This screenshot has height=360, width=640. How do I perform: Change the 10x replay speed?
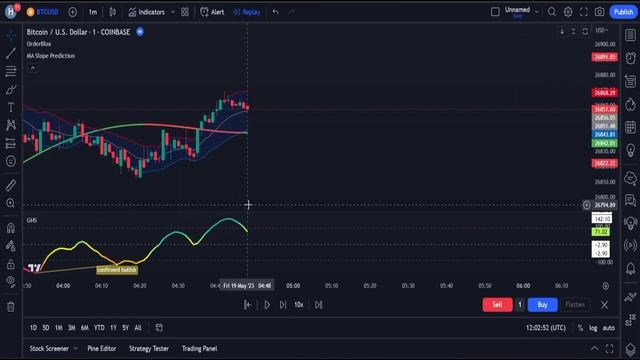[299, 305]
